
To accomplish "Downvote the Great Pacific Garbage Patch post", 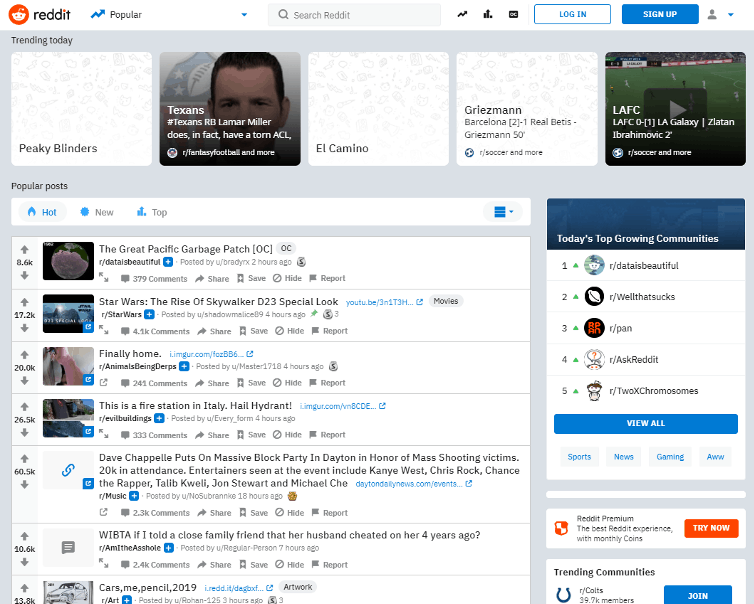I will (x=25, y=276).
